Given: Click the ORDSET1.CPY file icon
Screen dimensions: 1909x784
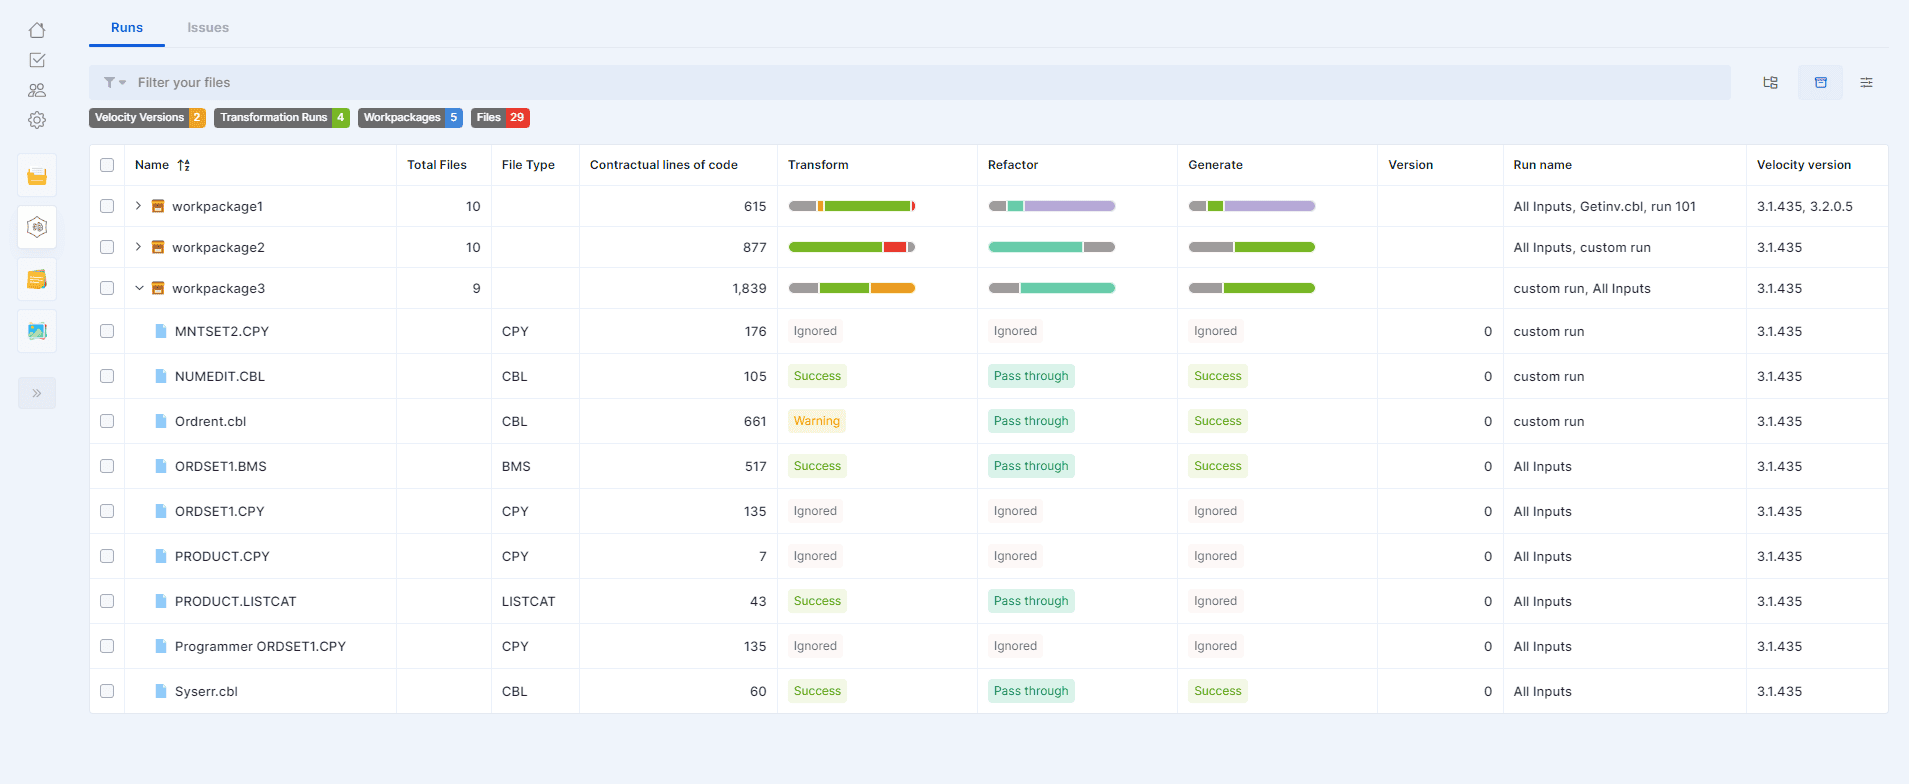Looking at the screenshot, I should coord(161,511).
